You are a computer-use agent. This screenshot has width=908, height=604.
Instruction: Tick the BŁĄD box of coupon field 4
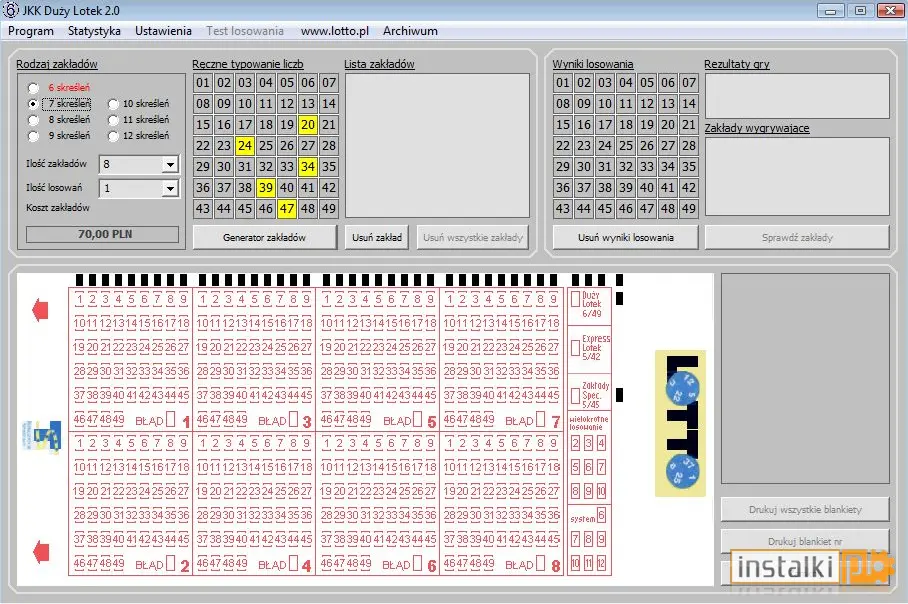pos(294,563)
